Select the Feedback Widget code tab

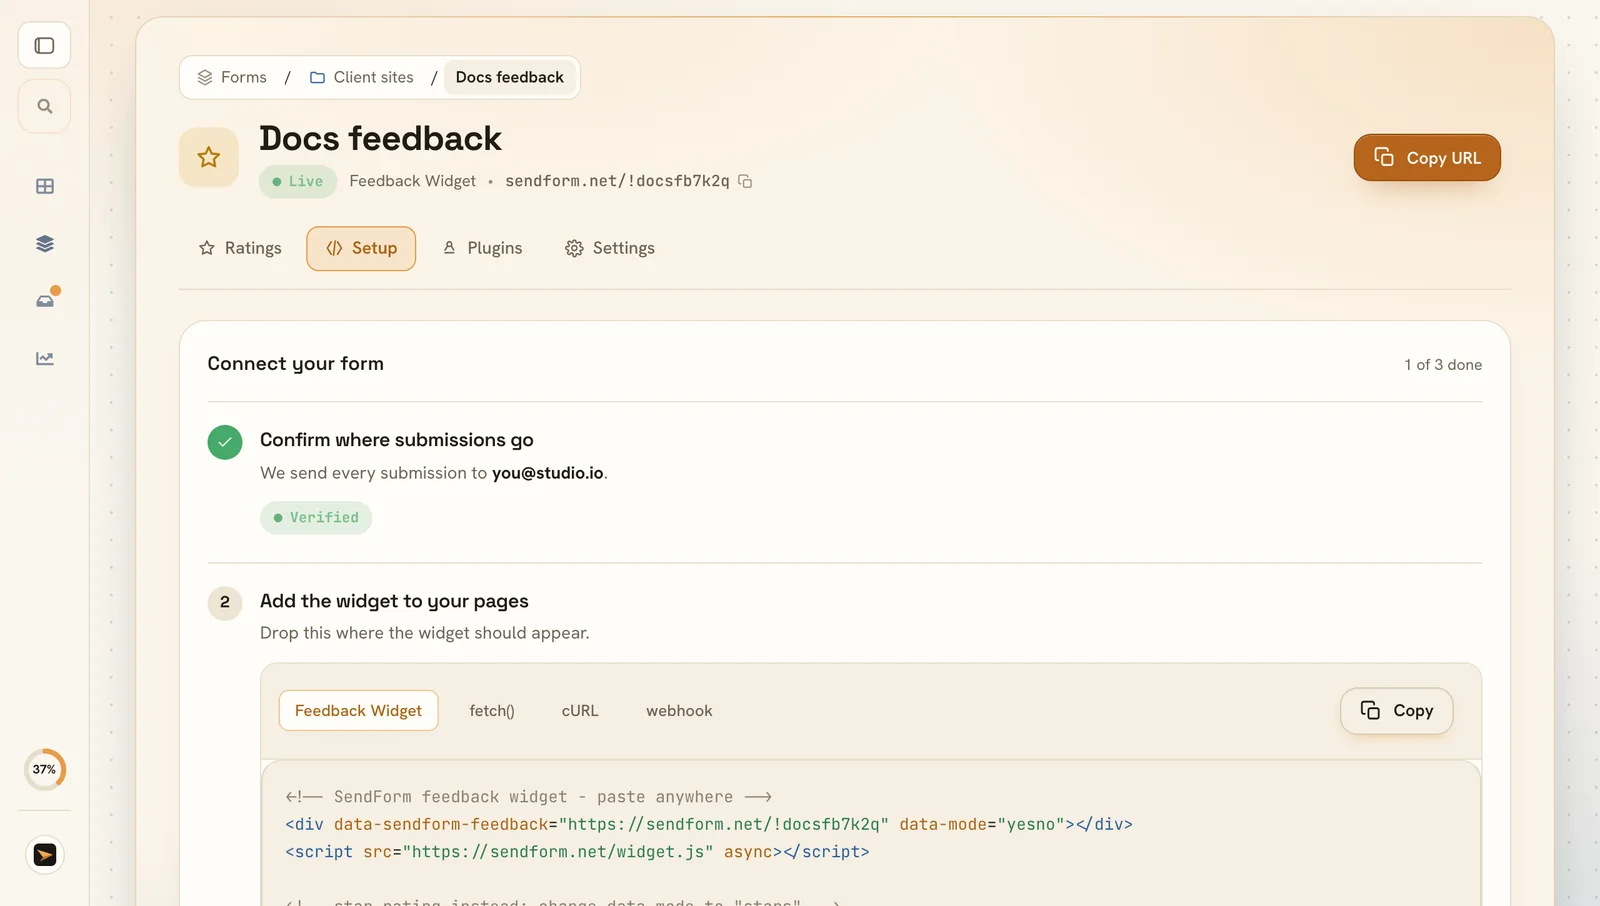[x=358, y=711]
